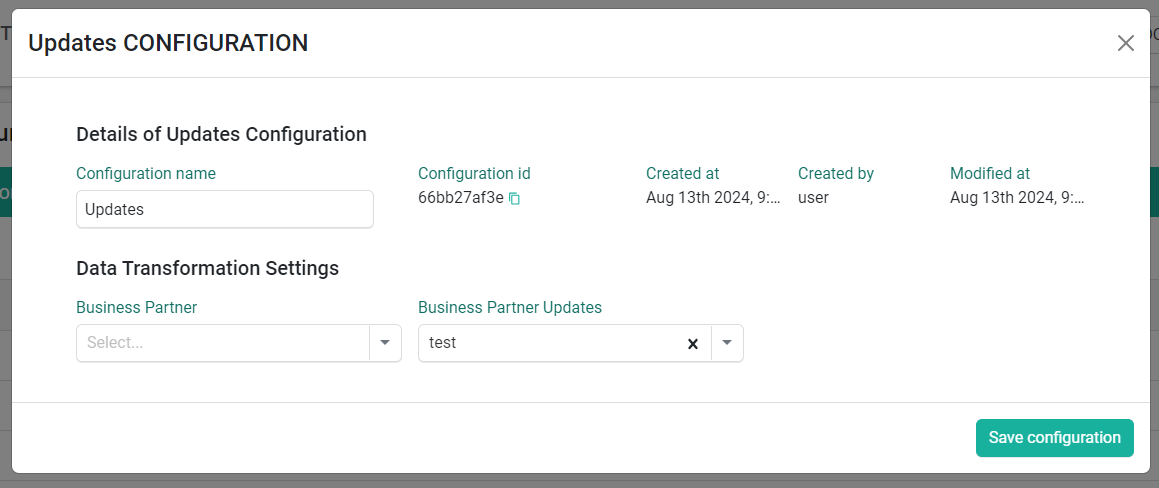Click the 'Updates CONFIGURATION' dialog title
The width and height of the screenshot is (1159, 488).
coord(168,43)
